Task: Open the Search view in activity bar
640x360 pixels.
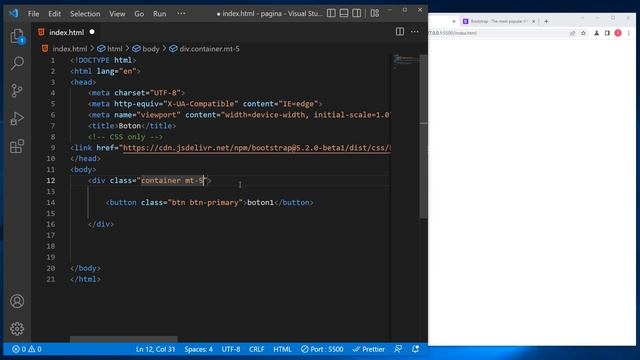Action: tap(17, 63)
